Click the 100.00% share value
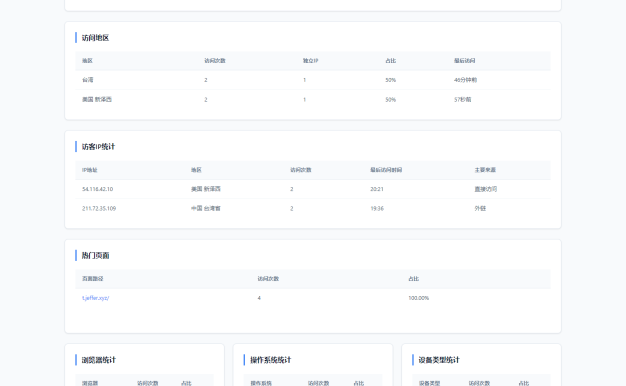Viewport: 626px width, 386px height. (419, 298)
